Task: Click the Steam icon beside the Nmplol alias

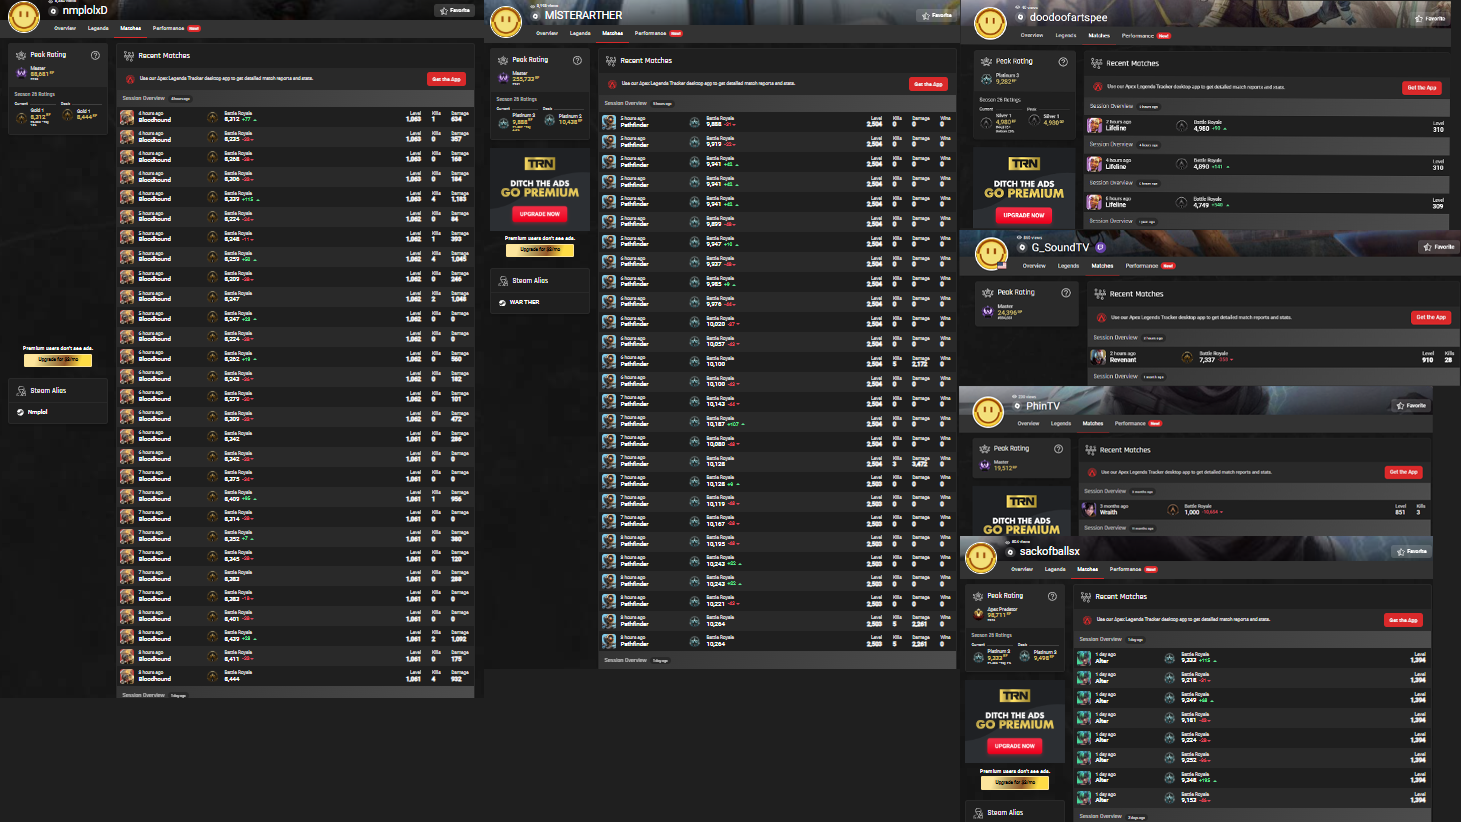Action: tap(21, 412)
